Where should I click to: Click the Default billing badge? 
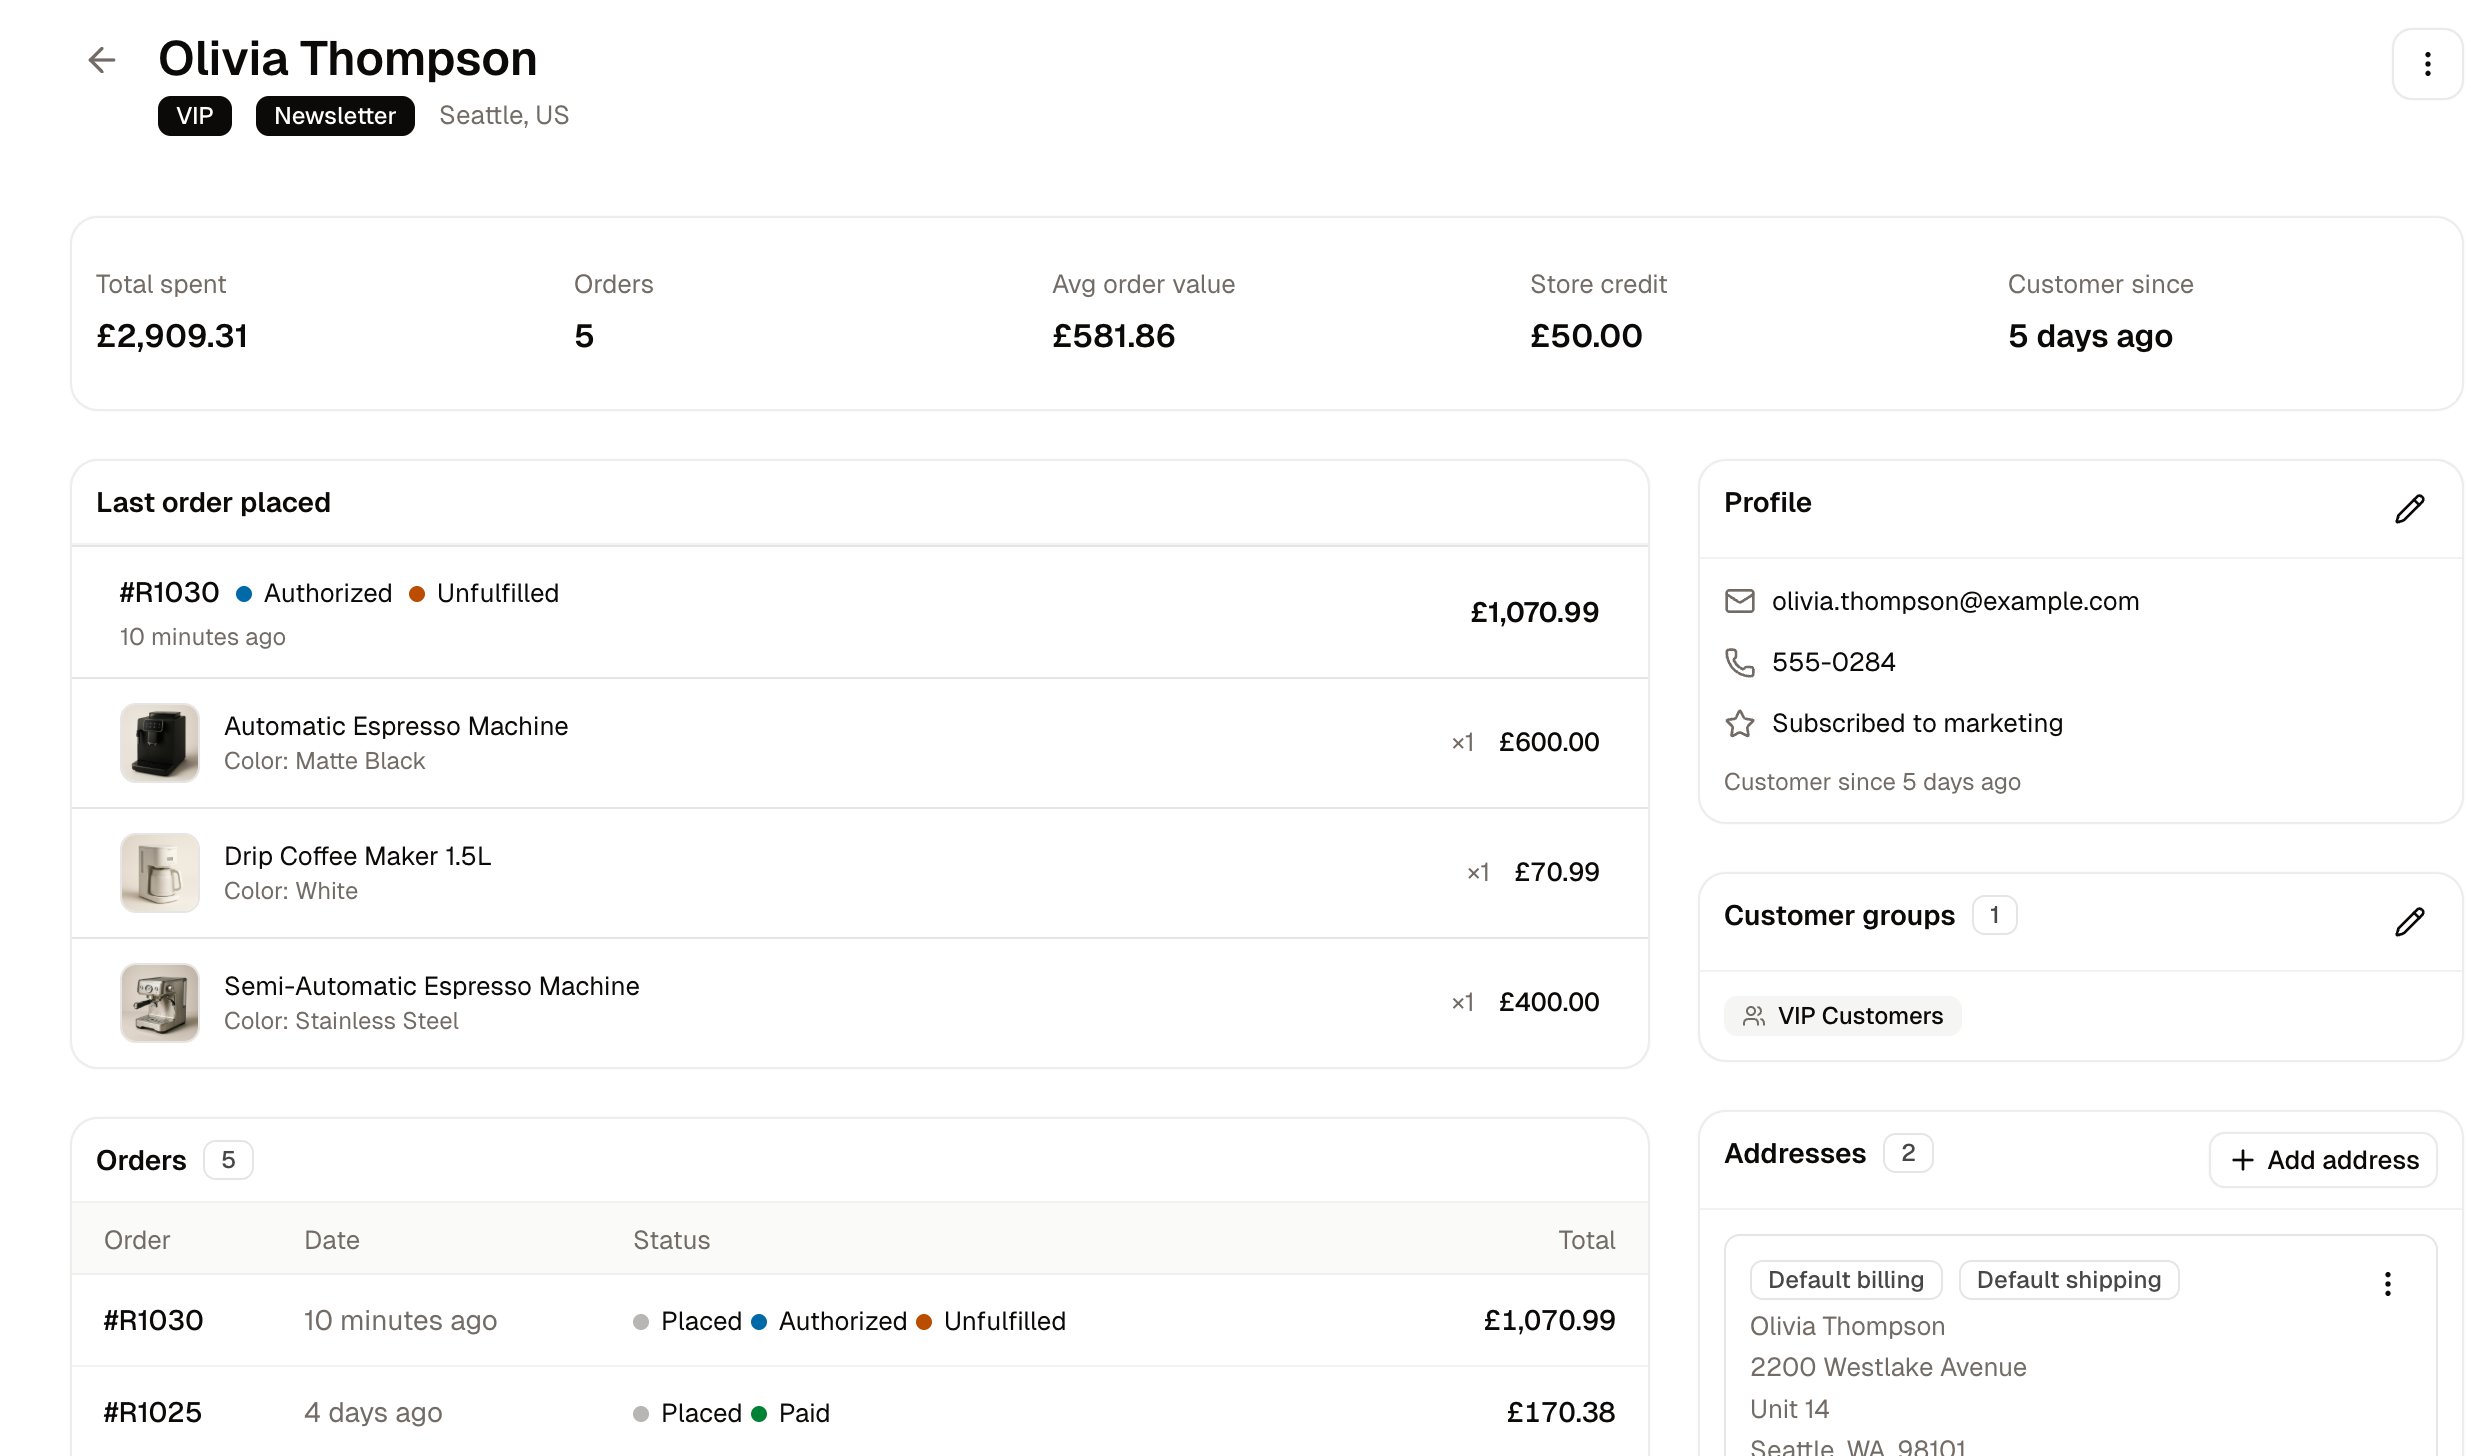1846,1280
